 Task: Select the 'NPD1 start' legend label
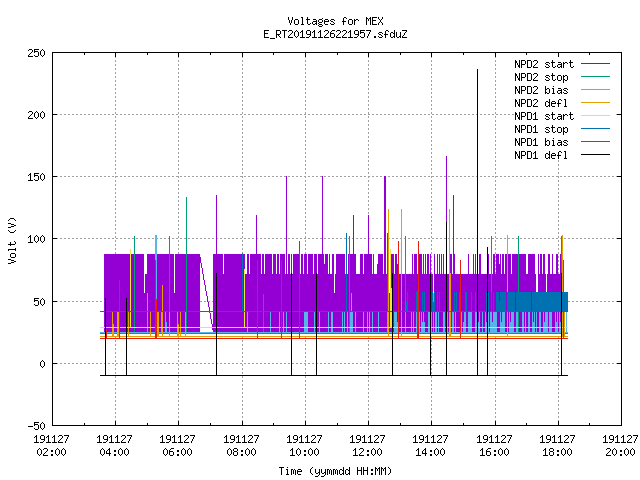pyautogui.click(x=544, y=116)
